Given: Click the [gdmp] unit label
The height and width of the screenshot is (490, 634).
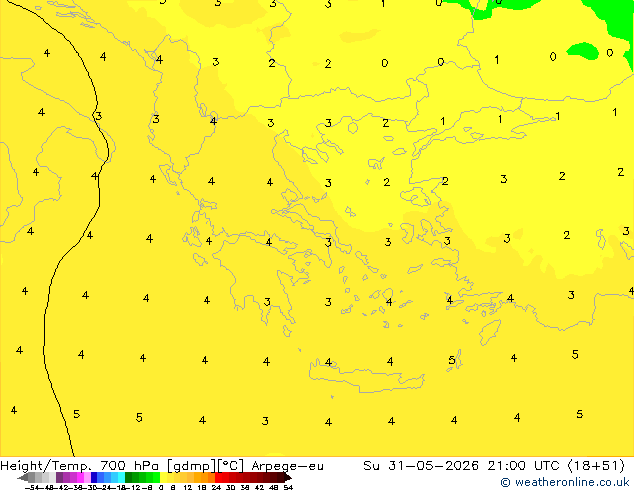Looking at the screenshot, I should pos(192,466).
